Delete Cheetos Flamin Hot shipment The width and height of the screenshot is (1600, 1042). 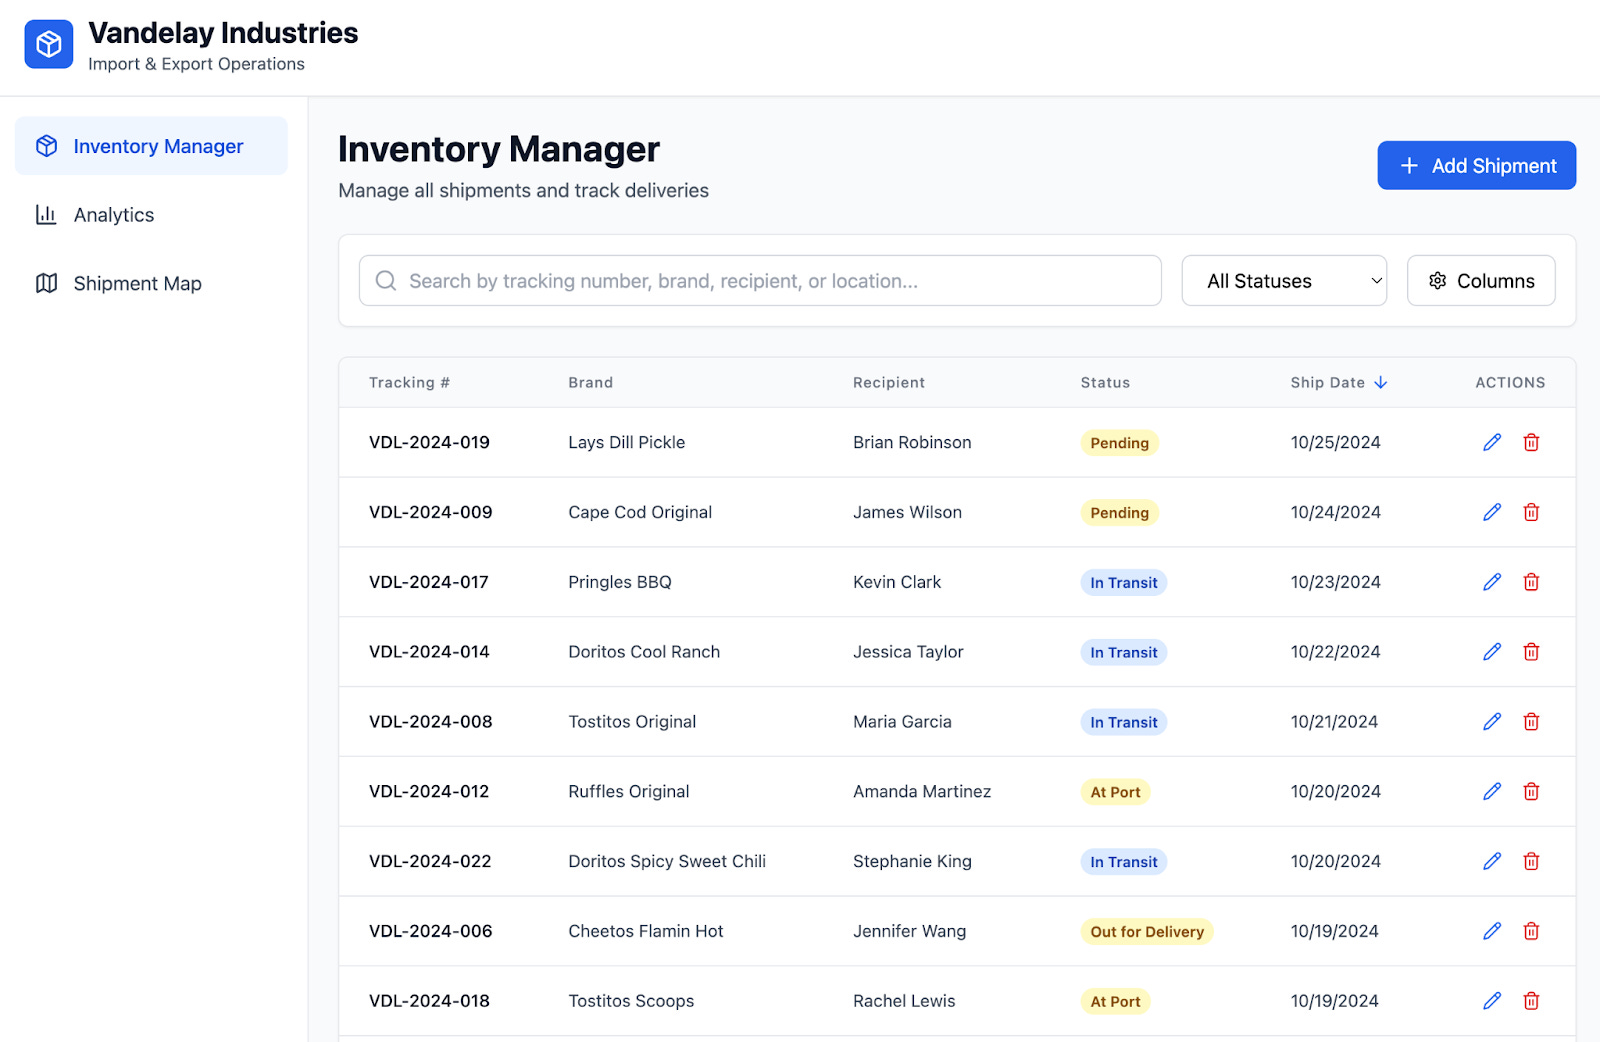point(1531,931)
